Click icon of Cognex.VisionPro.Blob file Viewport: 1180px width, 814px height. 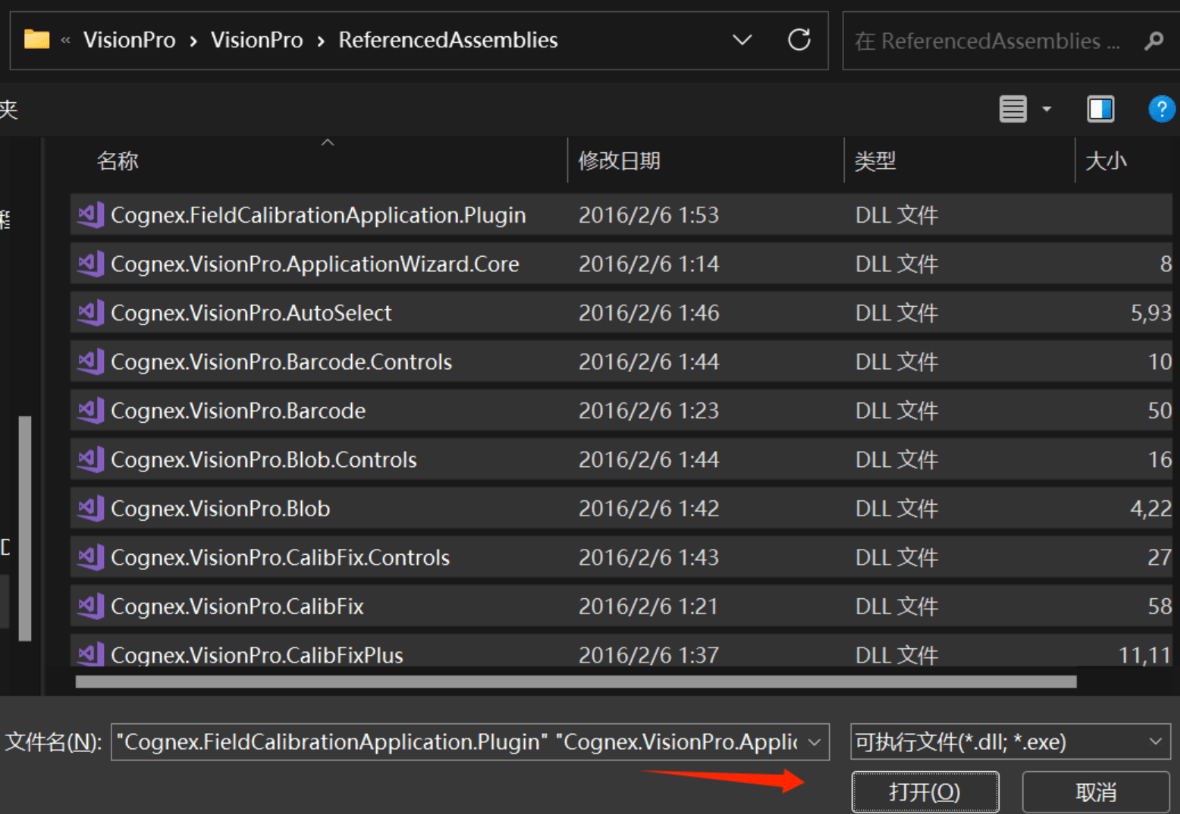[90, 509]
